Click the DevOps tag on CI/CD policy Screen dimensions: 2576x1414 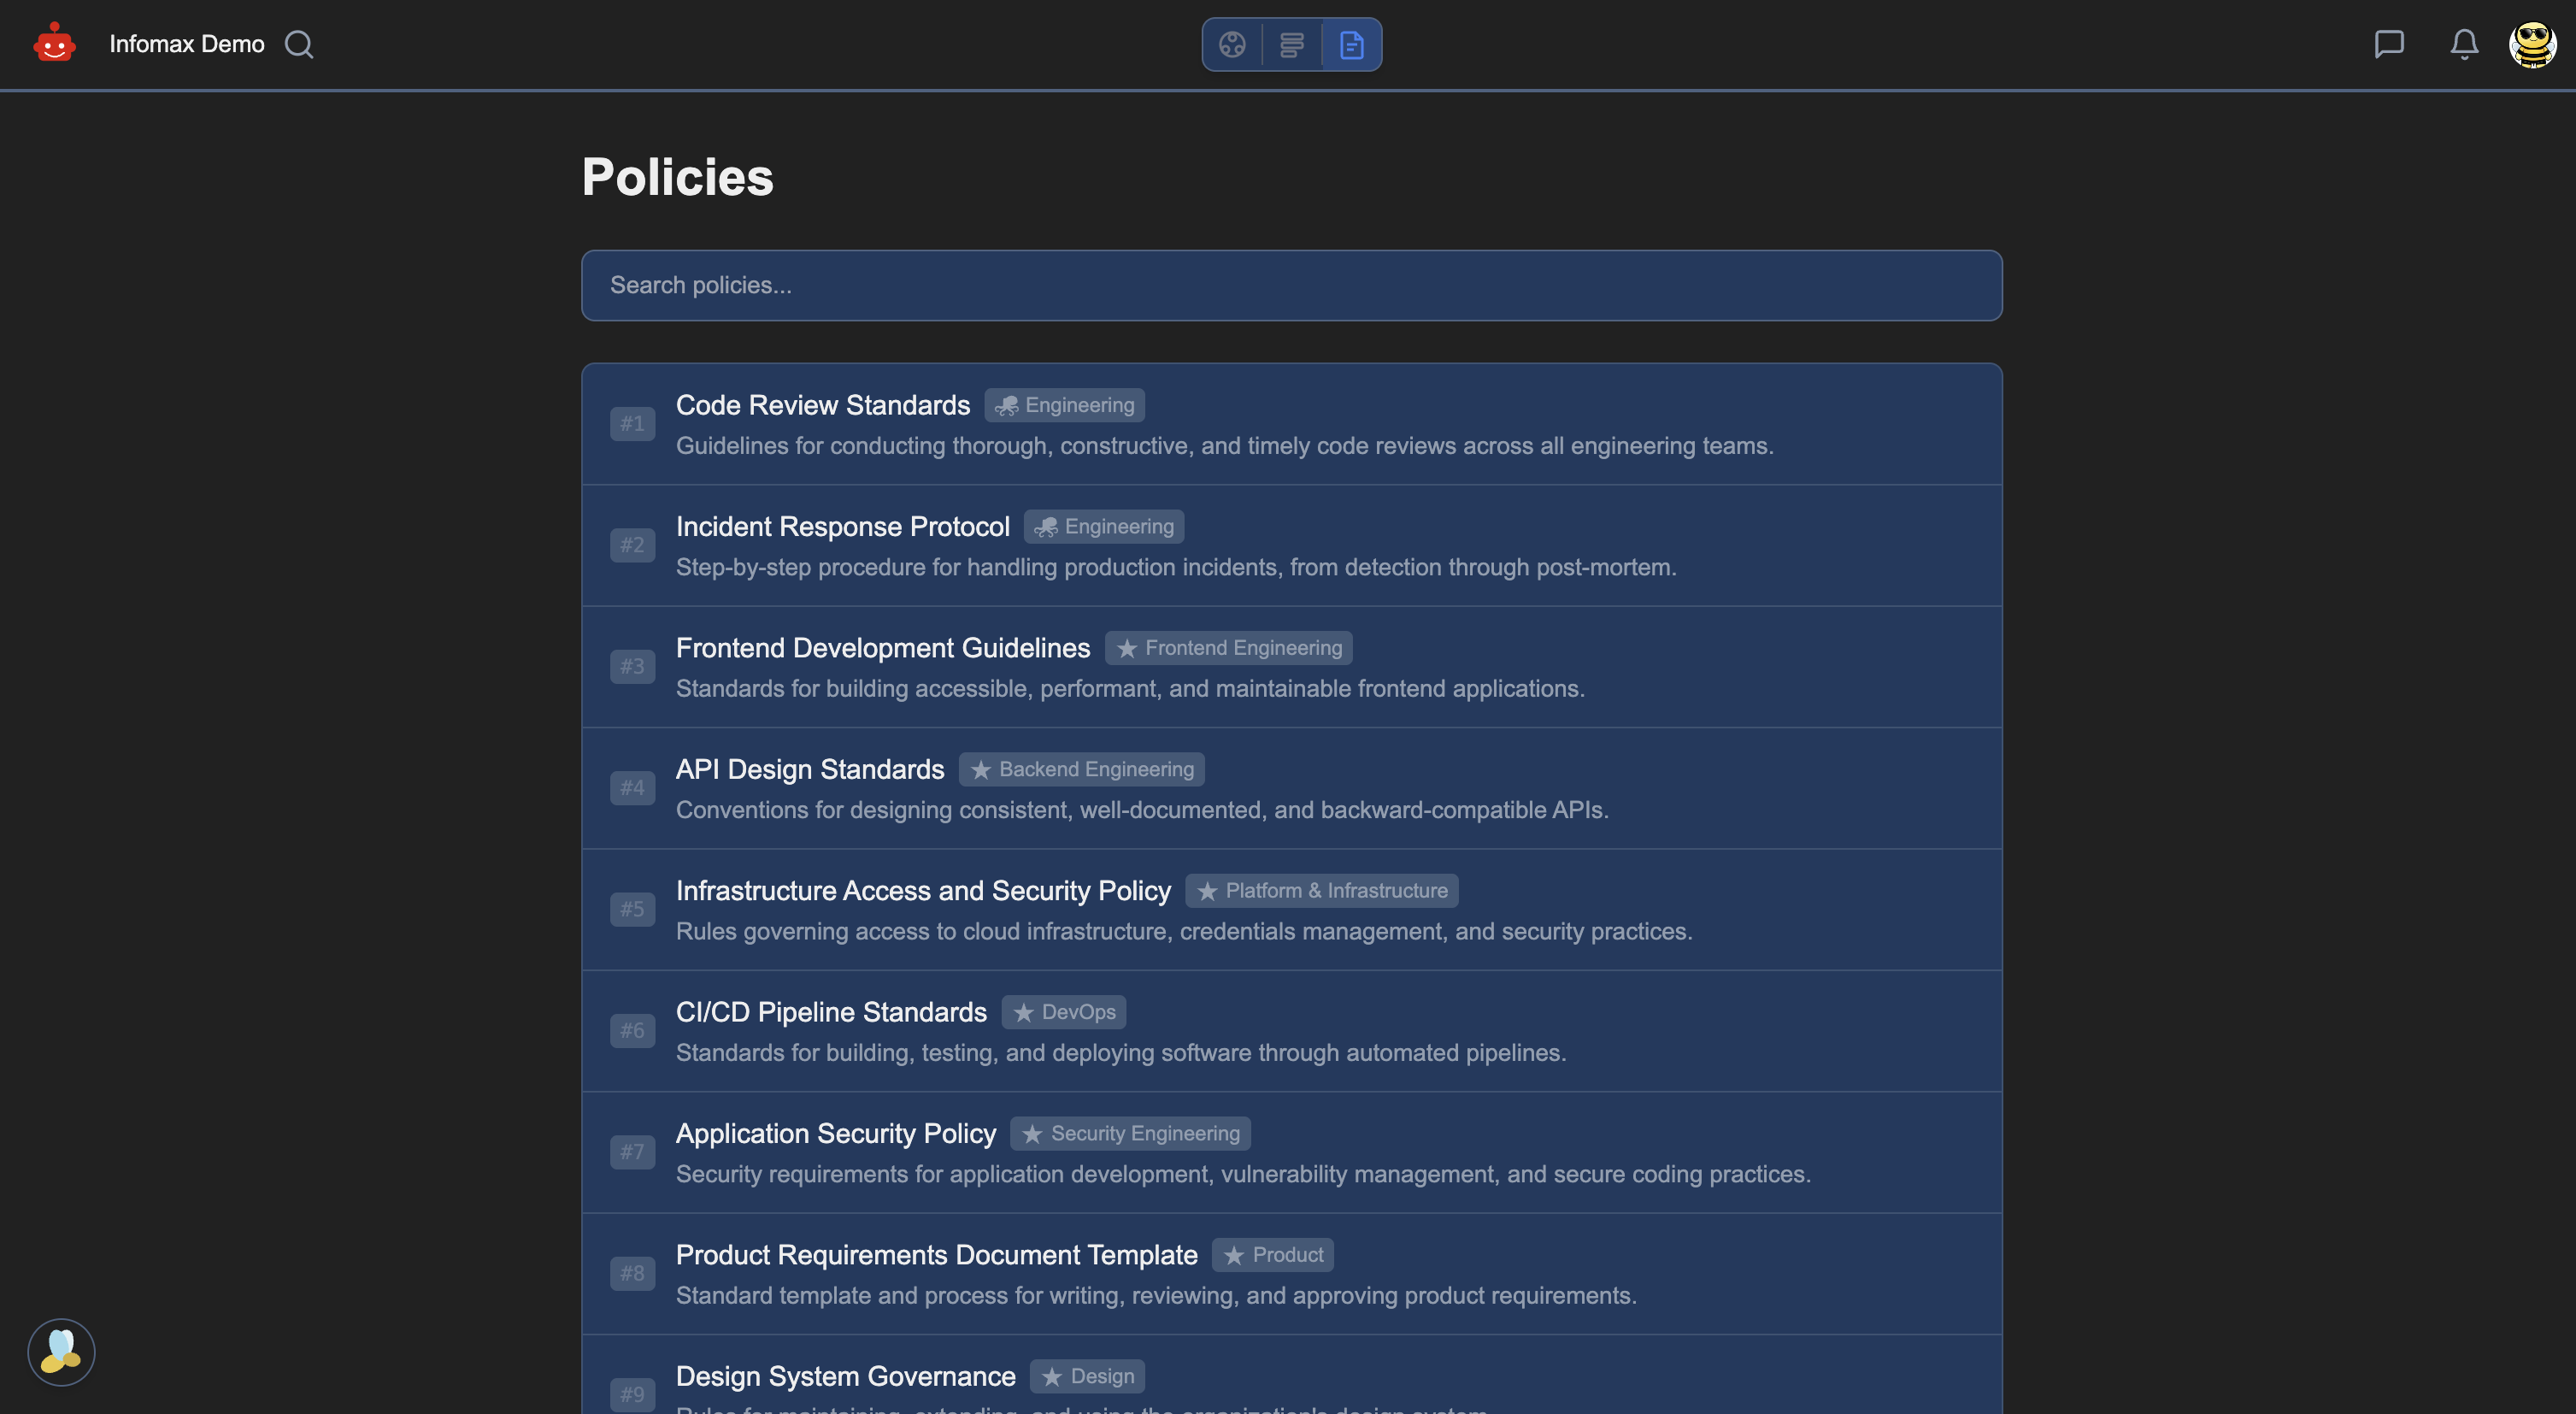tap(1064, 1012)
